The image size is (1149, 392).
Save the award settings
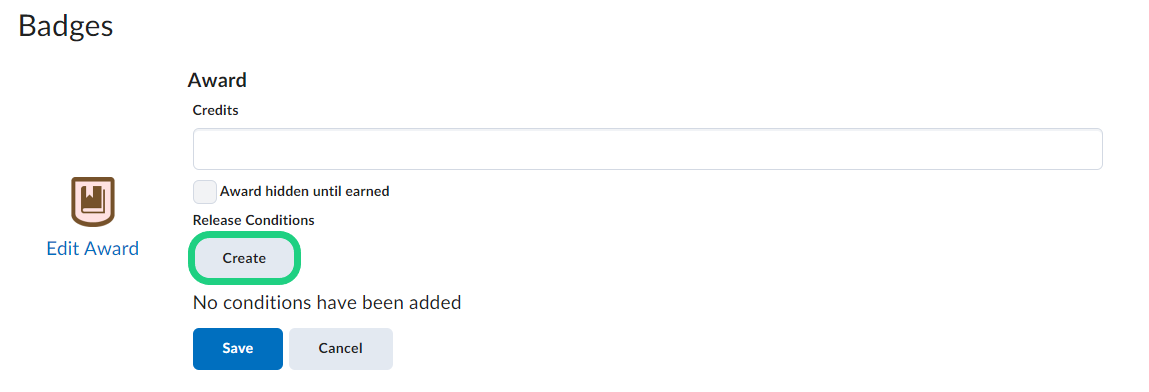tap(237, 348)
